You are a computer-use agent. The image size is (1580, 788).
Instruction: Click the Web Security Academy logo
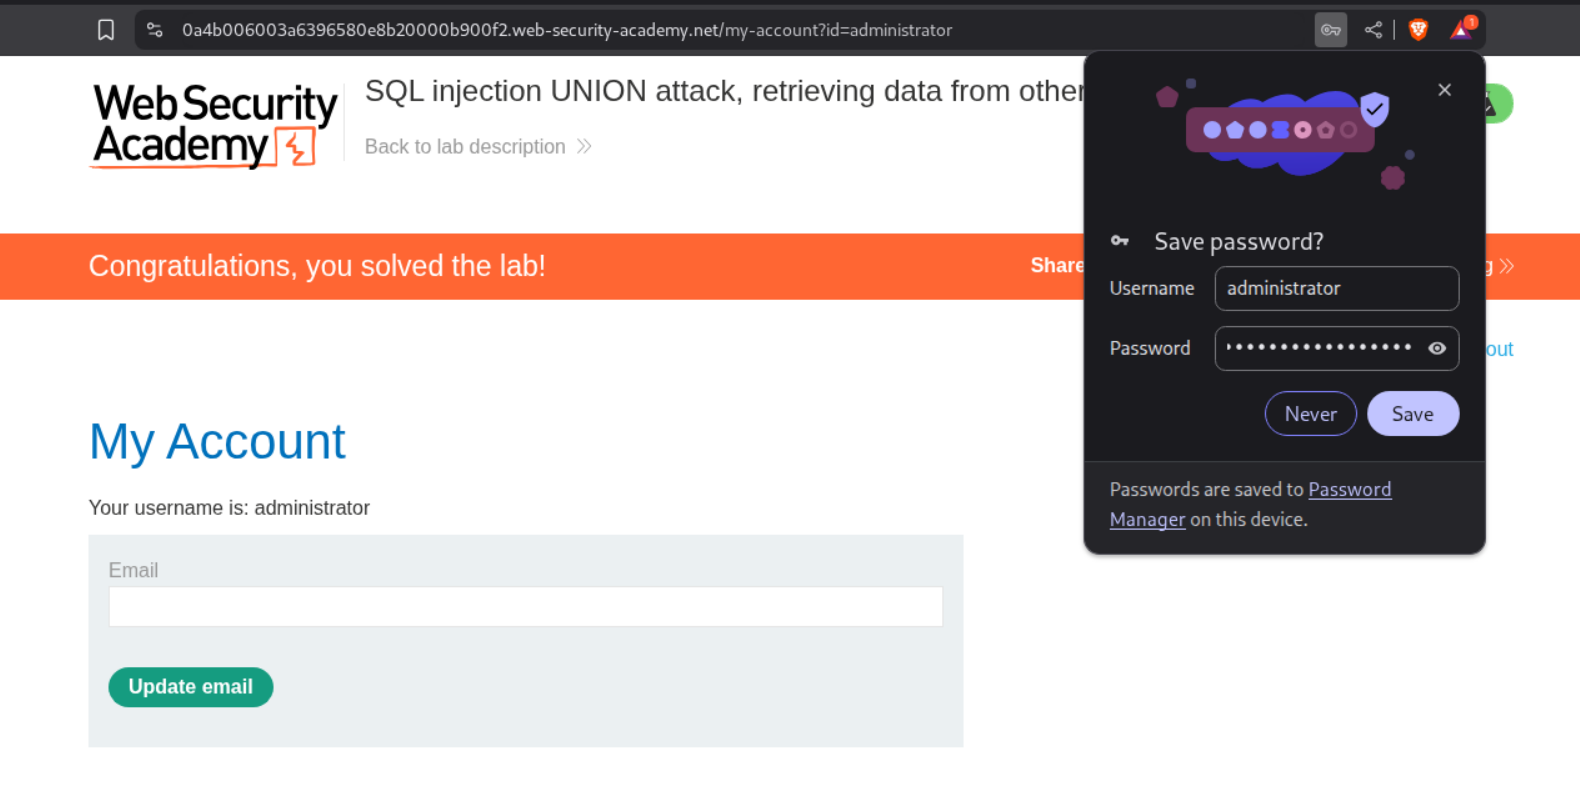pyautogui.click(x=214, y=126)
